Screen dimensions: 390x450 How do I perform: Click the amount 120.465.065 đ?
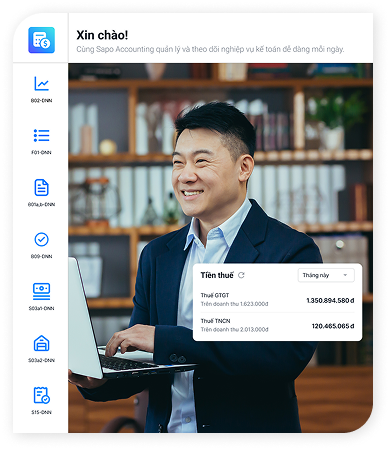click(333, 326)
